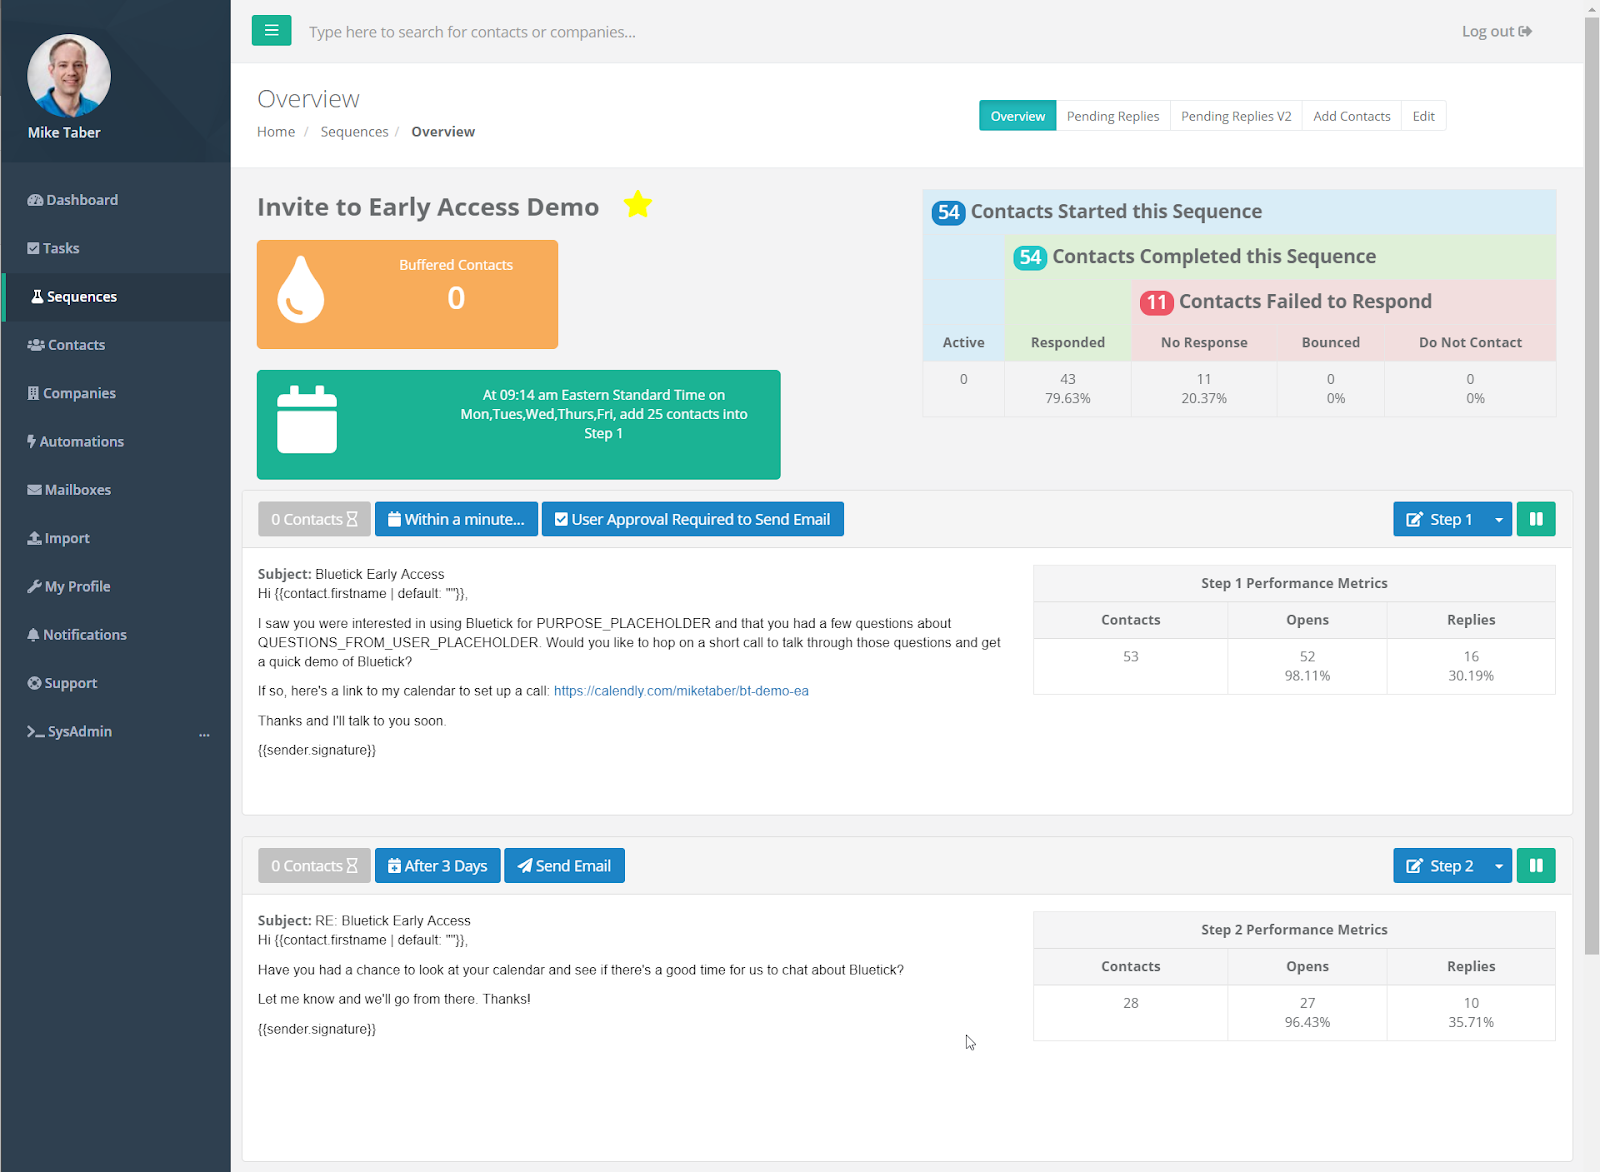
Task: Open Support in the sidebar
Action: coord(62,683)
